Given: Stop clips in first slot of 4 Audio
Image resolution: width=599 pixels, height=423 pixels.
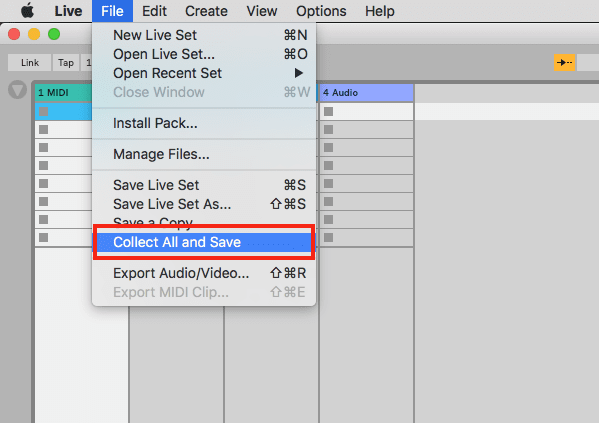Looking at the screenshot, I should point(329,112).
